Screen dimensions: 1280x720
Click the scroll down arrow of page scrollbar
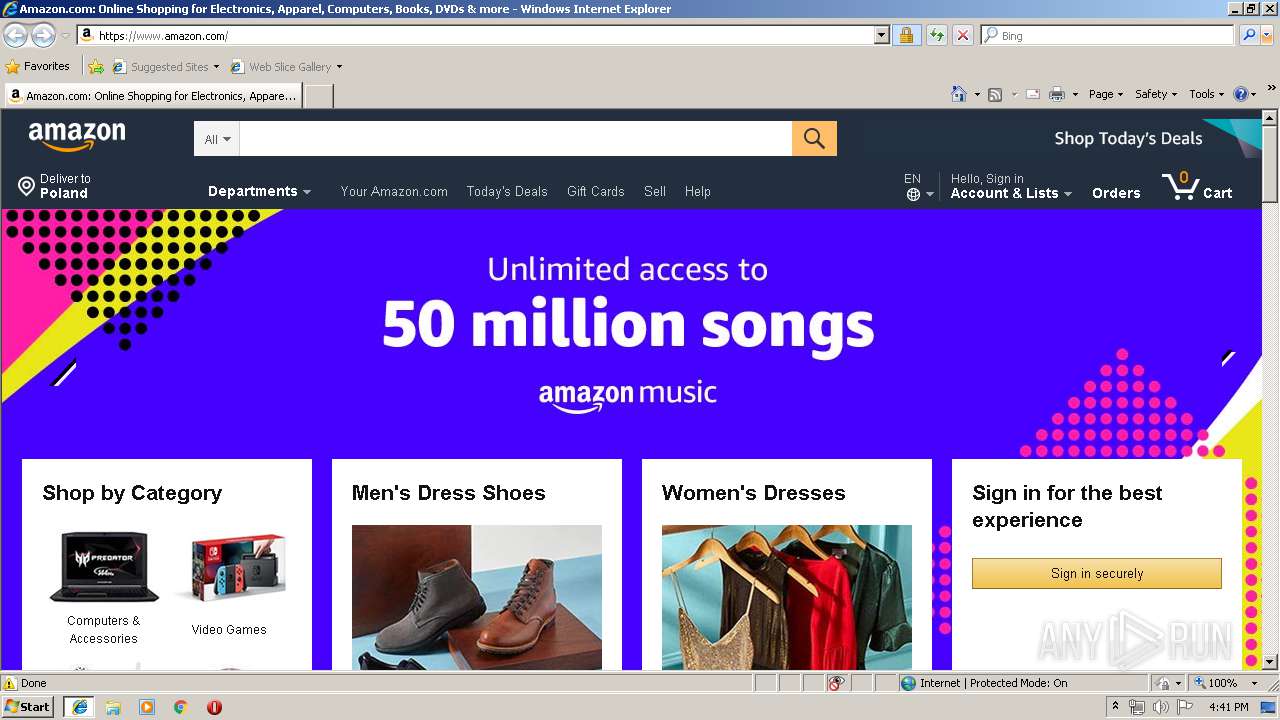pos(1270,661)
